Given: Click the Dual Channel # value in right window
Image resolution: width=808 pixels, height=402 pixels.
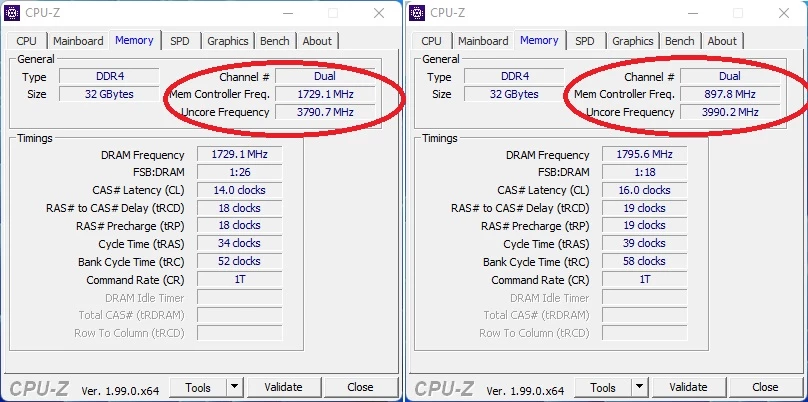Looking at the screenshot, I should click(730, 76).
